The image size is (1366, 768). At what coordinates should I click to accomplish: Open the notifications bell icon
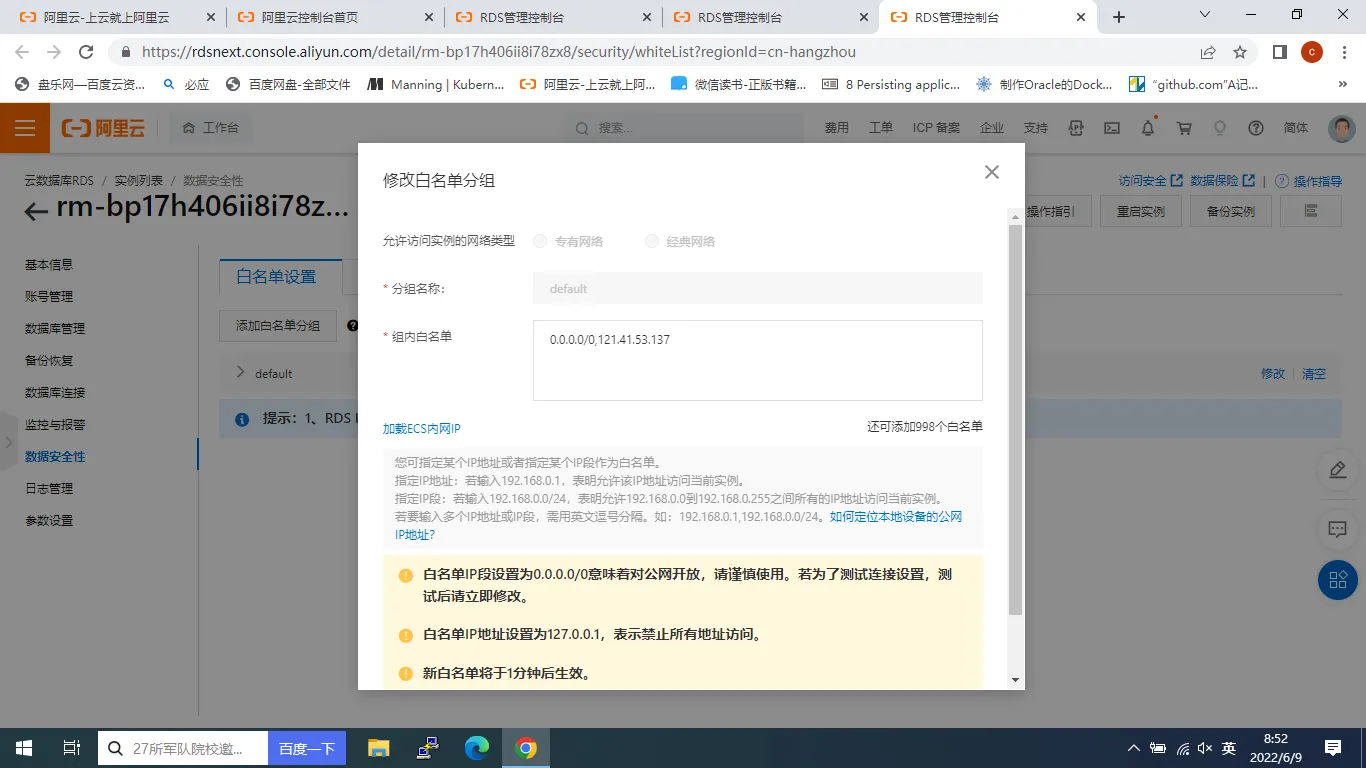click(x=1148, y=128)
